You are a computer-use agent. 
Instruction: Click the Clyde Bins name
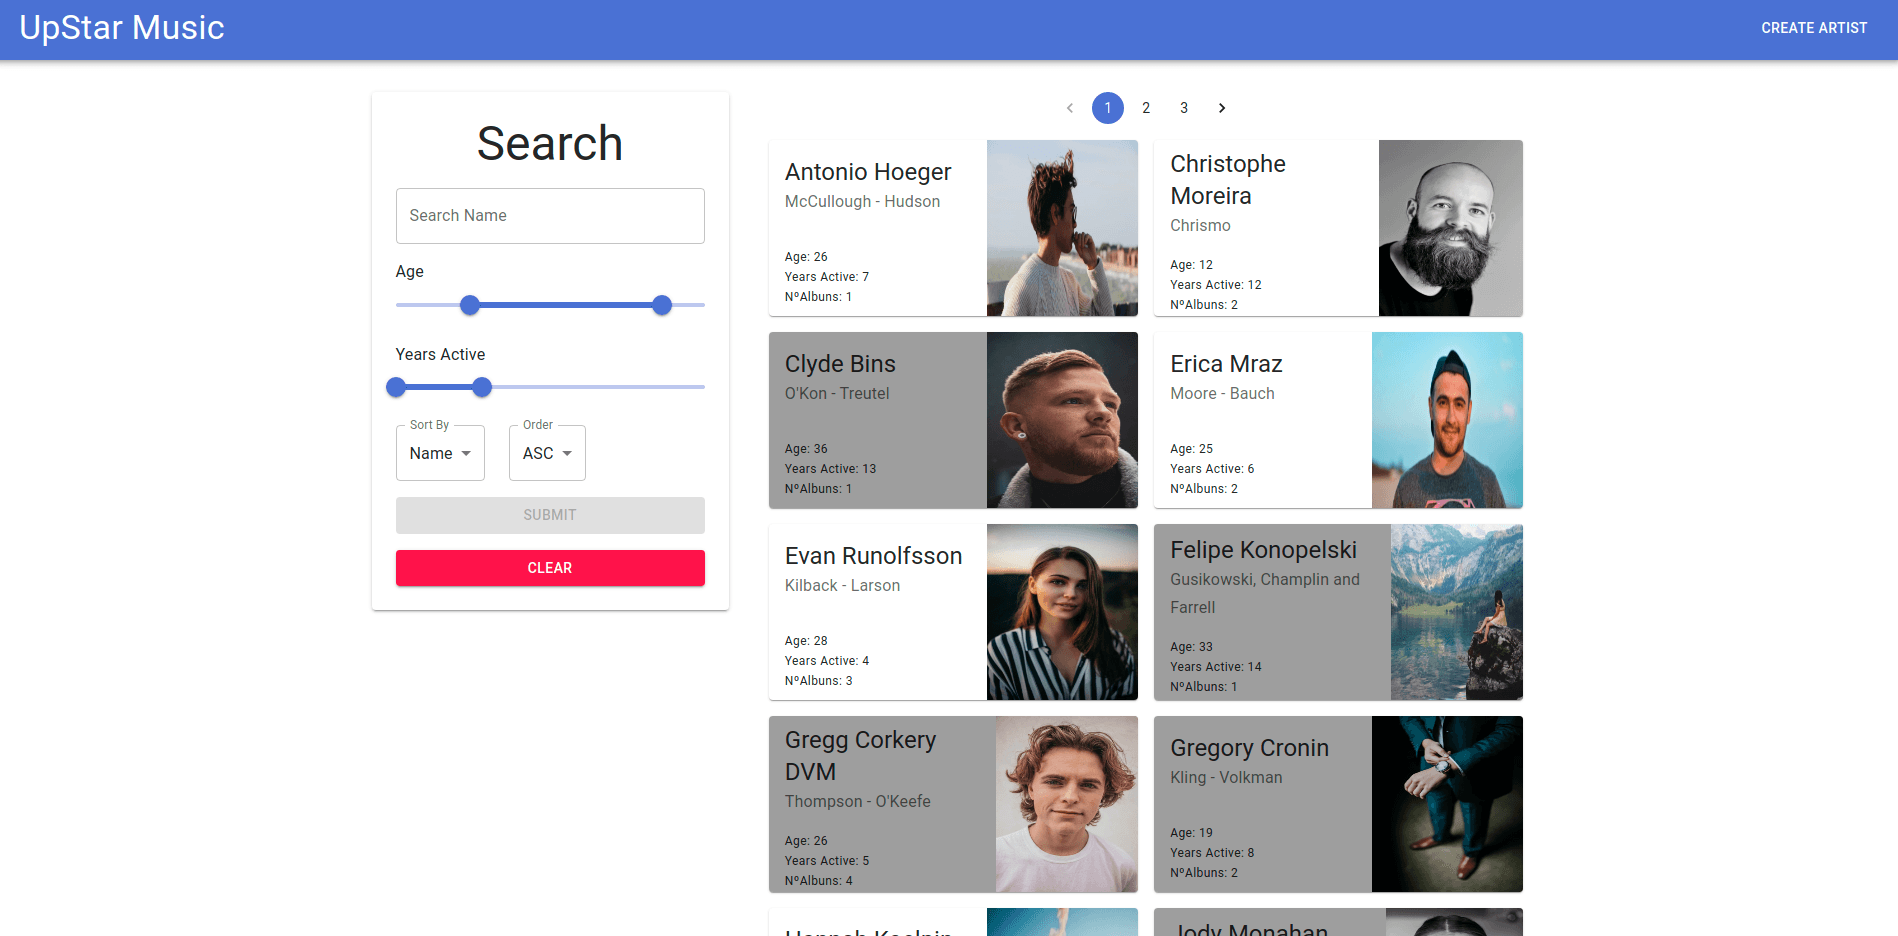point(840,364)
